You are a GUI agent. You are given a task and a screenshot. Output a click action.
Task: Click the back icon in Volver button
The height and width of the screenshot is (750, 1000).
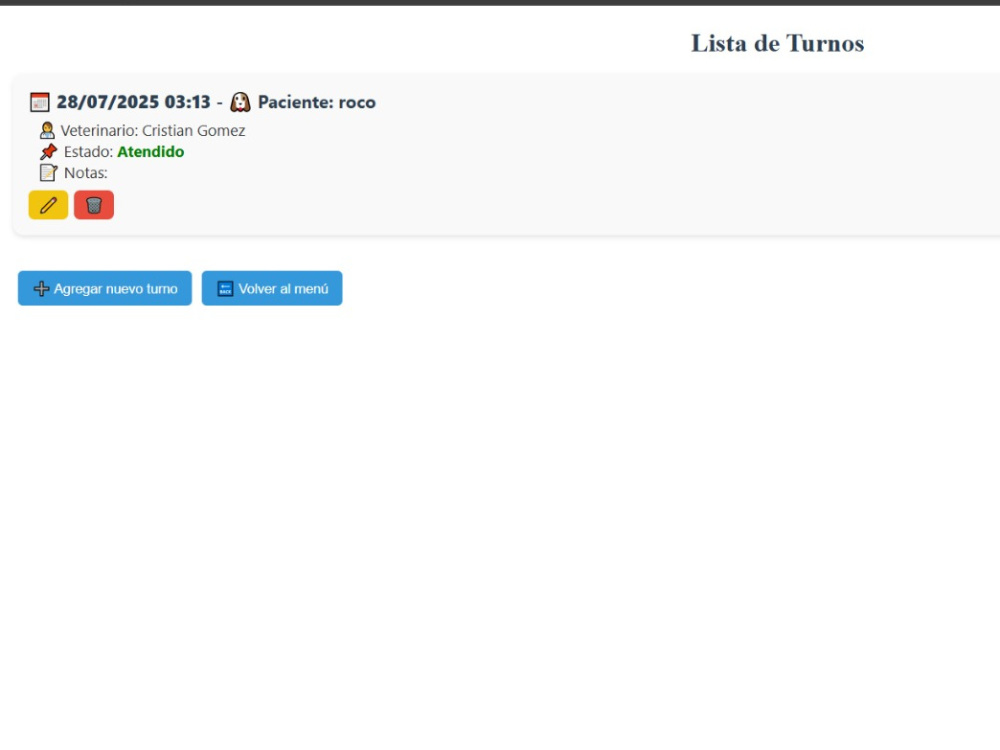[225, 289]
